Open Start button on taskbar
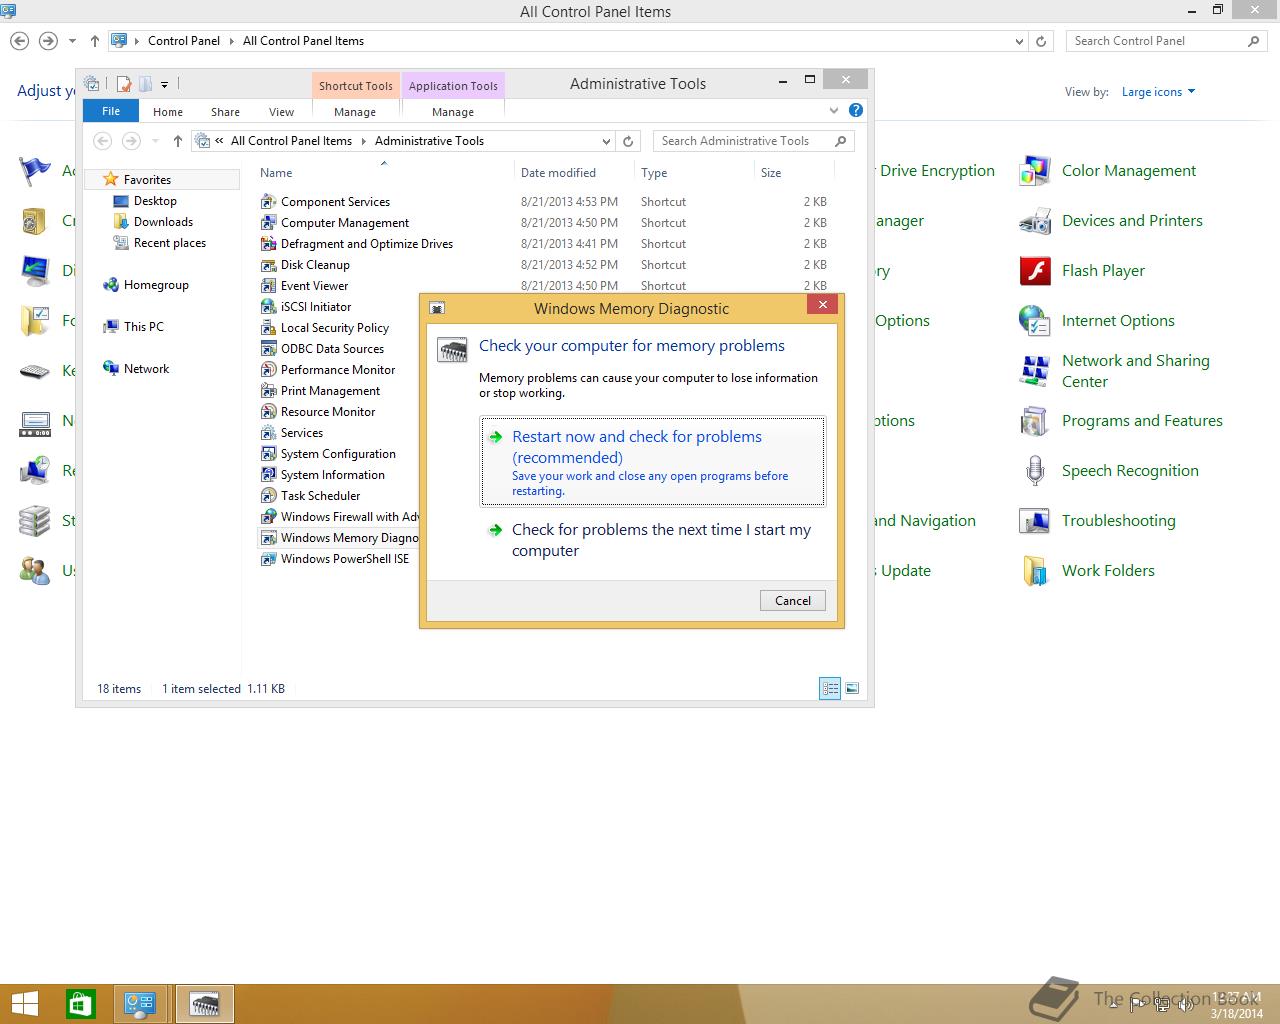1280x1024 pixels. (24, 1004)
